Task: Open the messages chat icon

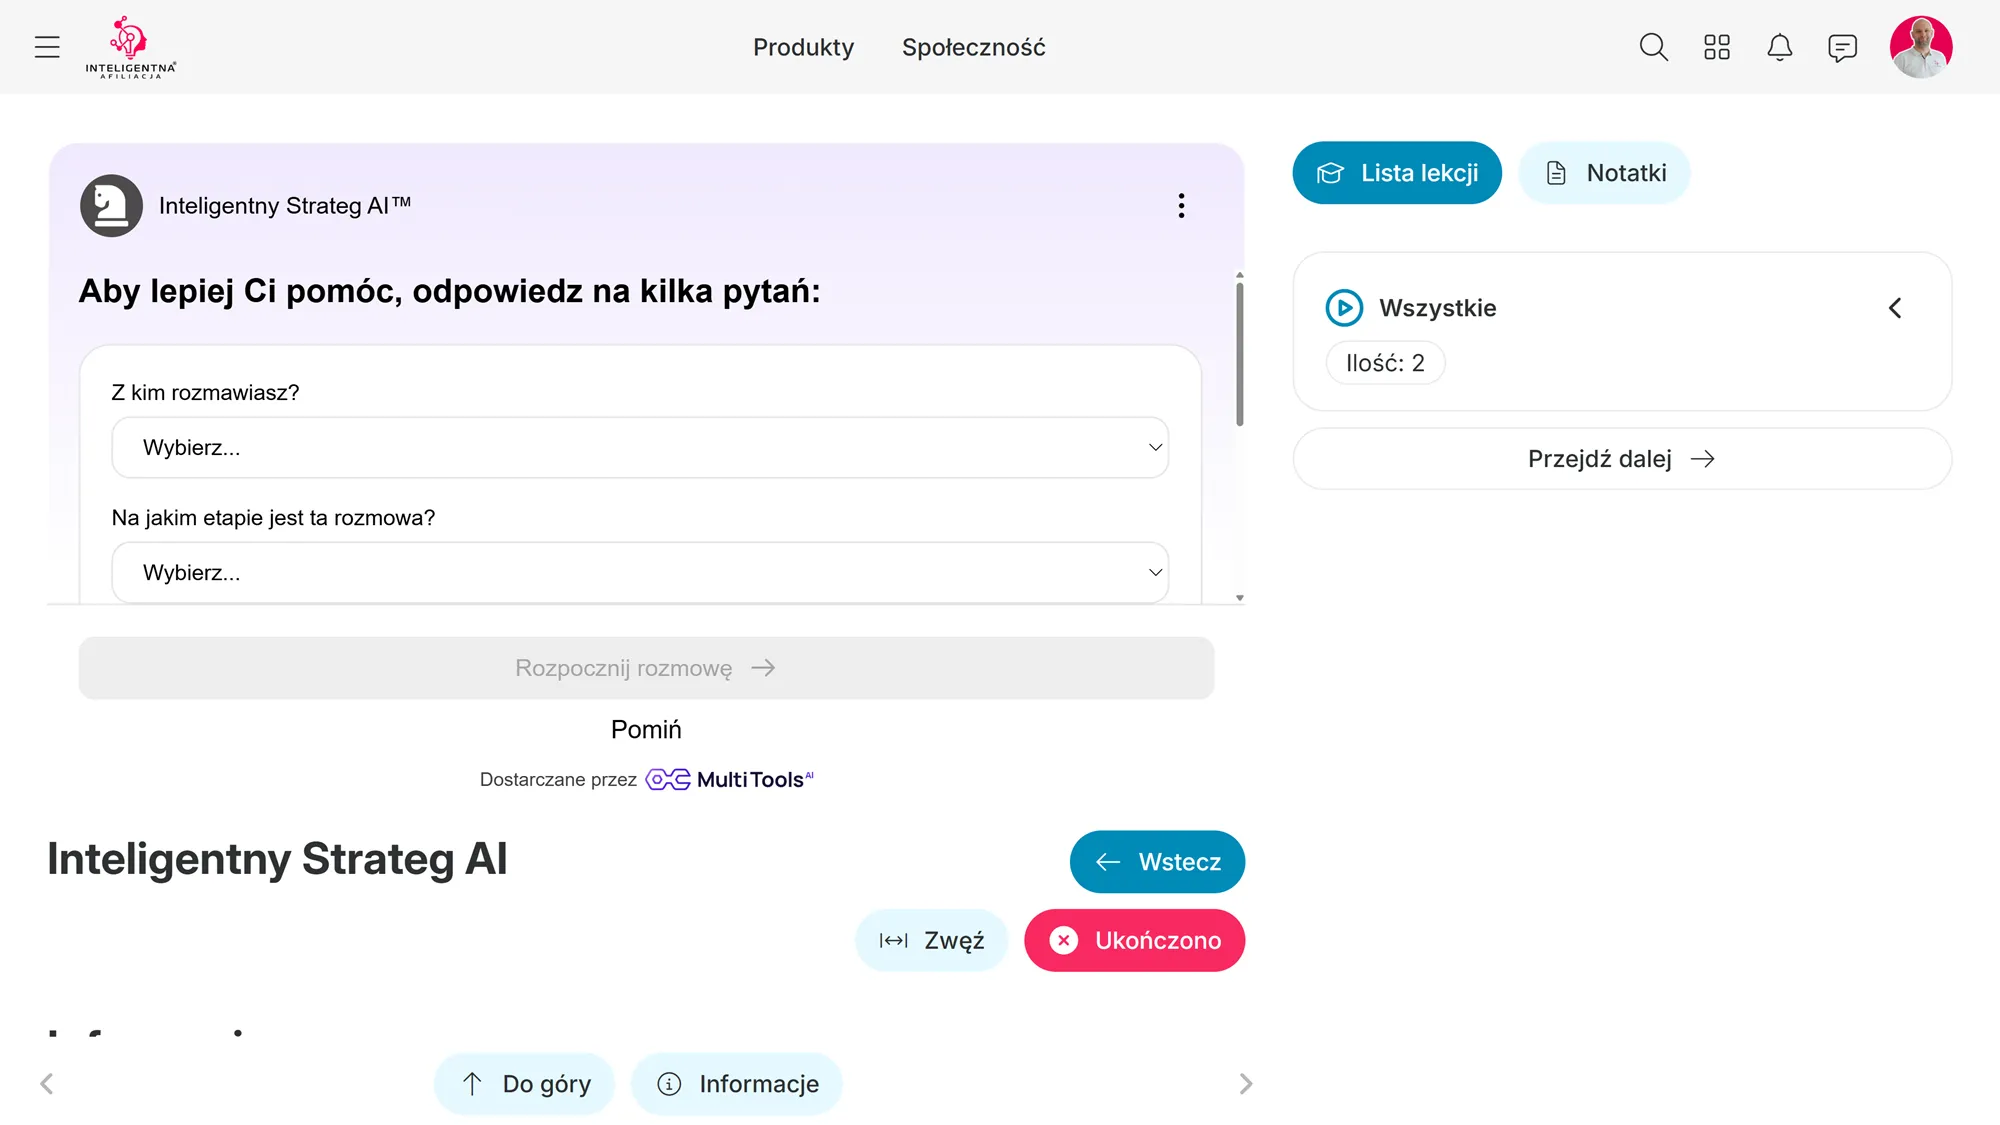Action: point(1842,47)
